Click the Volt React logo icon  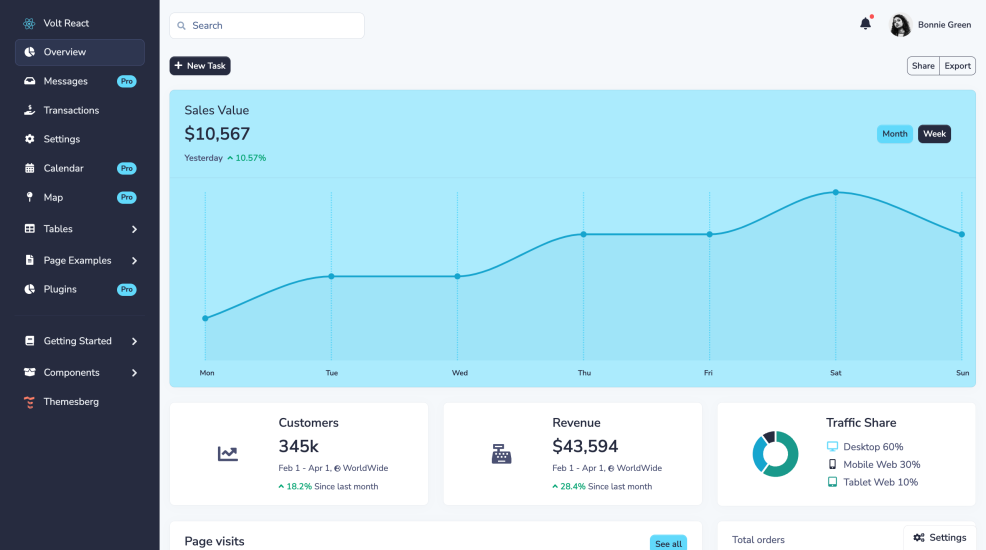pyautogui.click(x=29, y=23)
